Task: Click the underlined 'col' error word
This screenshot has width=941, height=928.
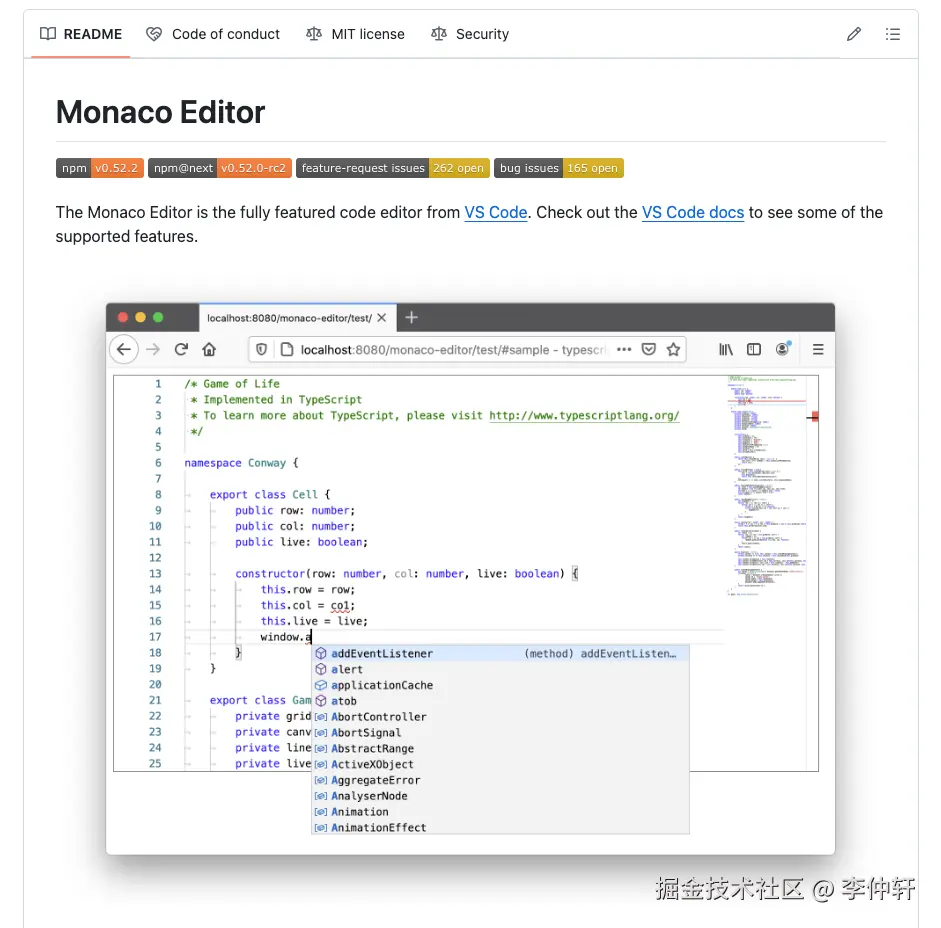Action: point(340,605)
